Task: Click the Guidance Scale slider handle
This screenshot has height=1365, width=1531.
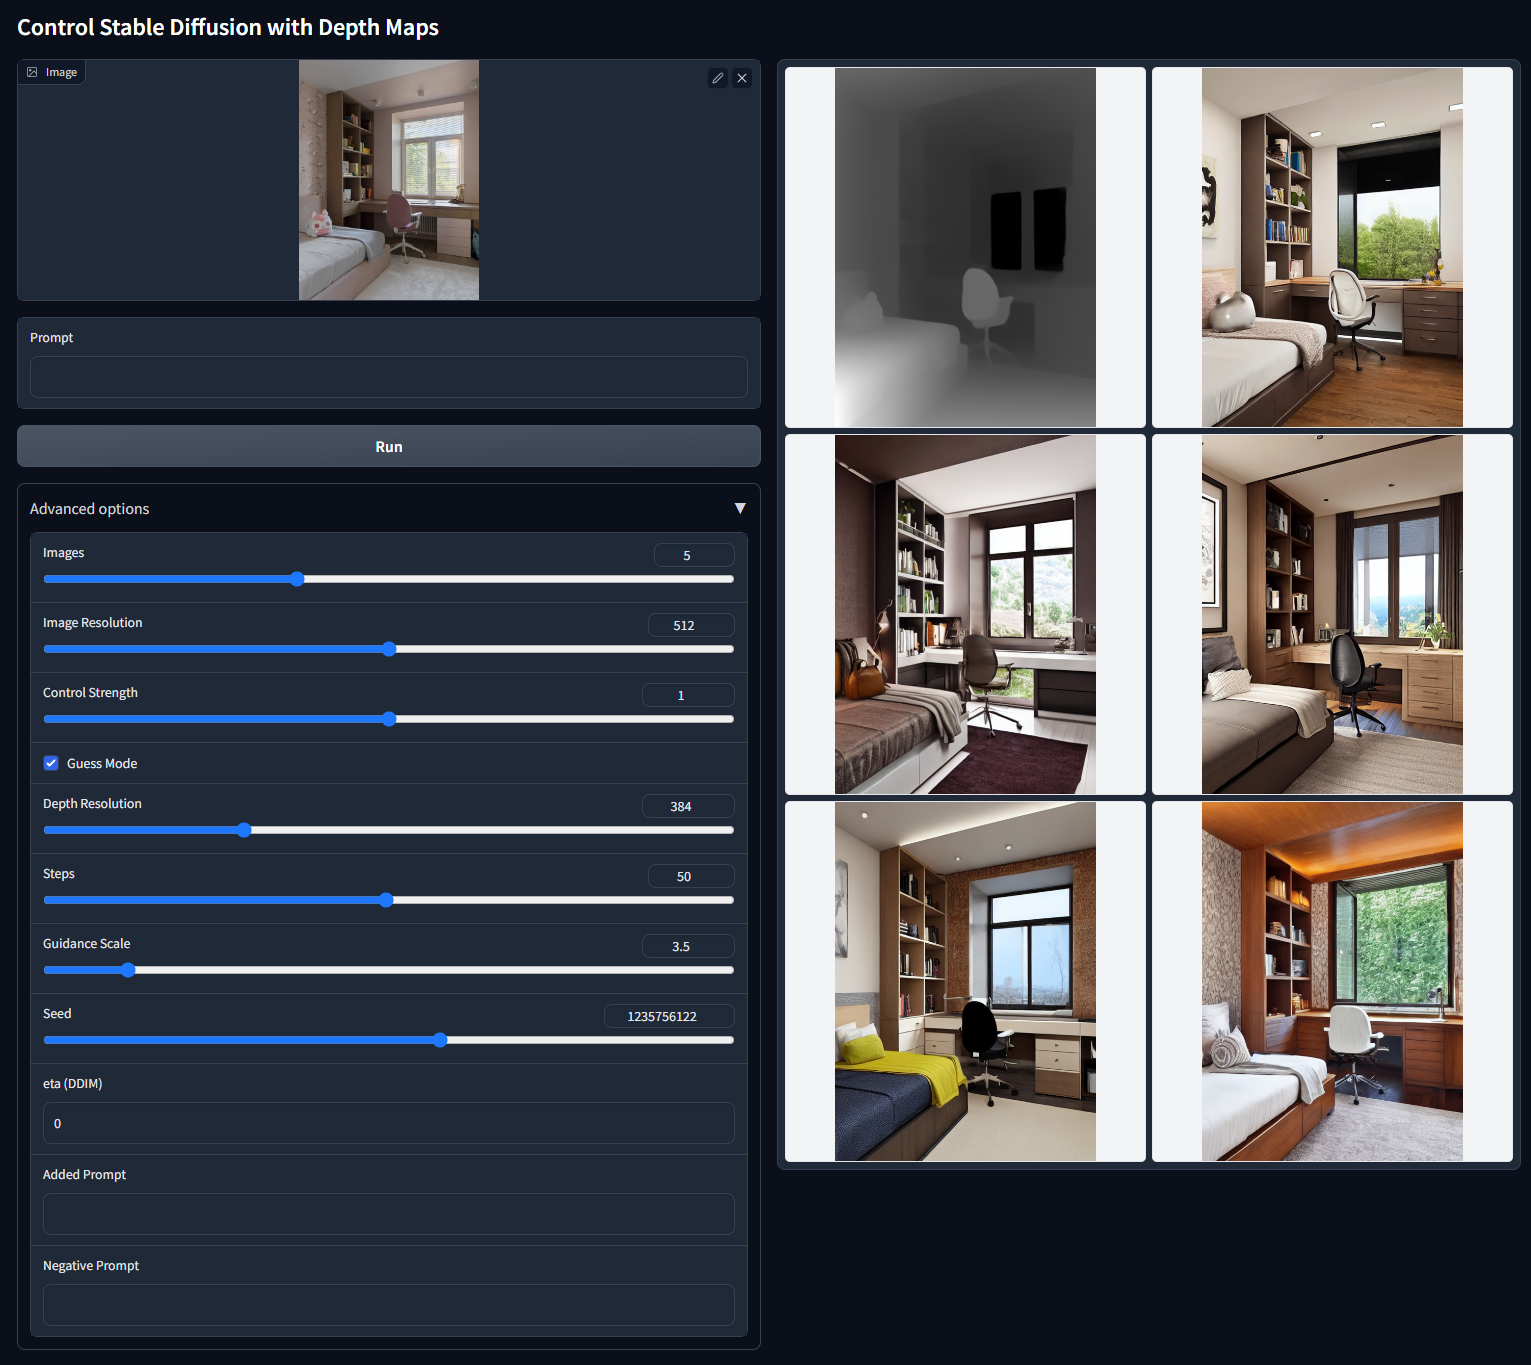Action: coord(128,970)
